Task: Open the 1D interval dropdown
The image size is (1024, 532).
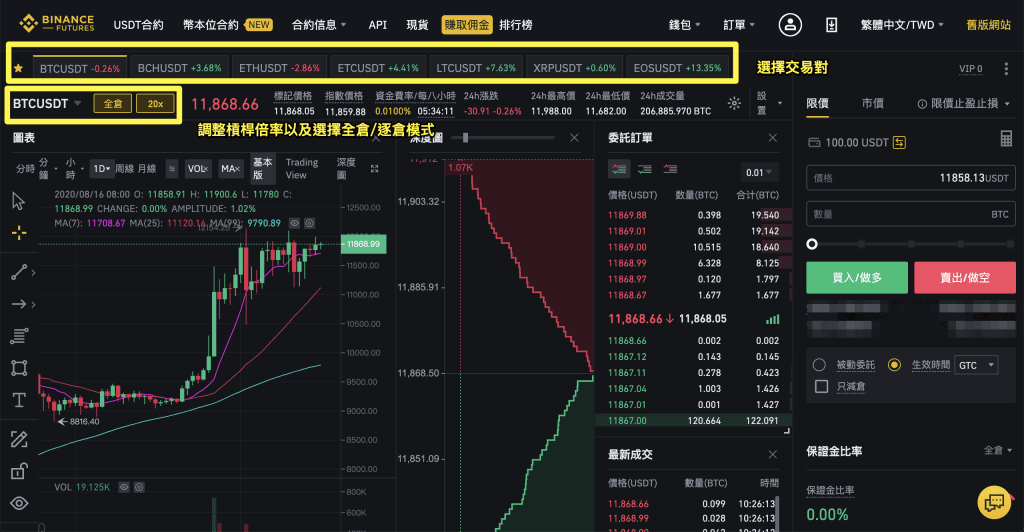Action: [101, 168]
